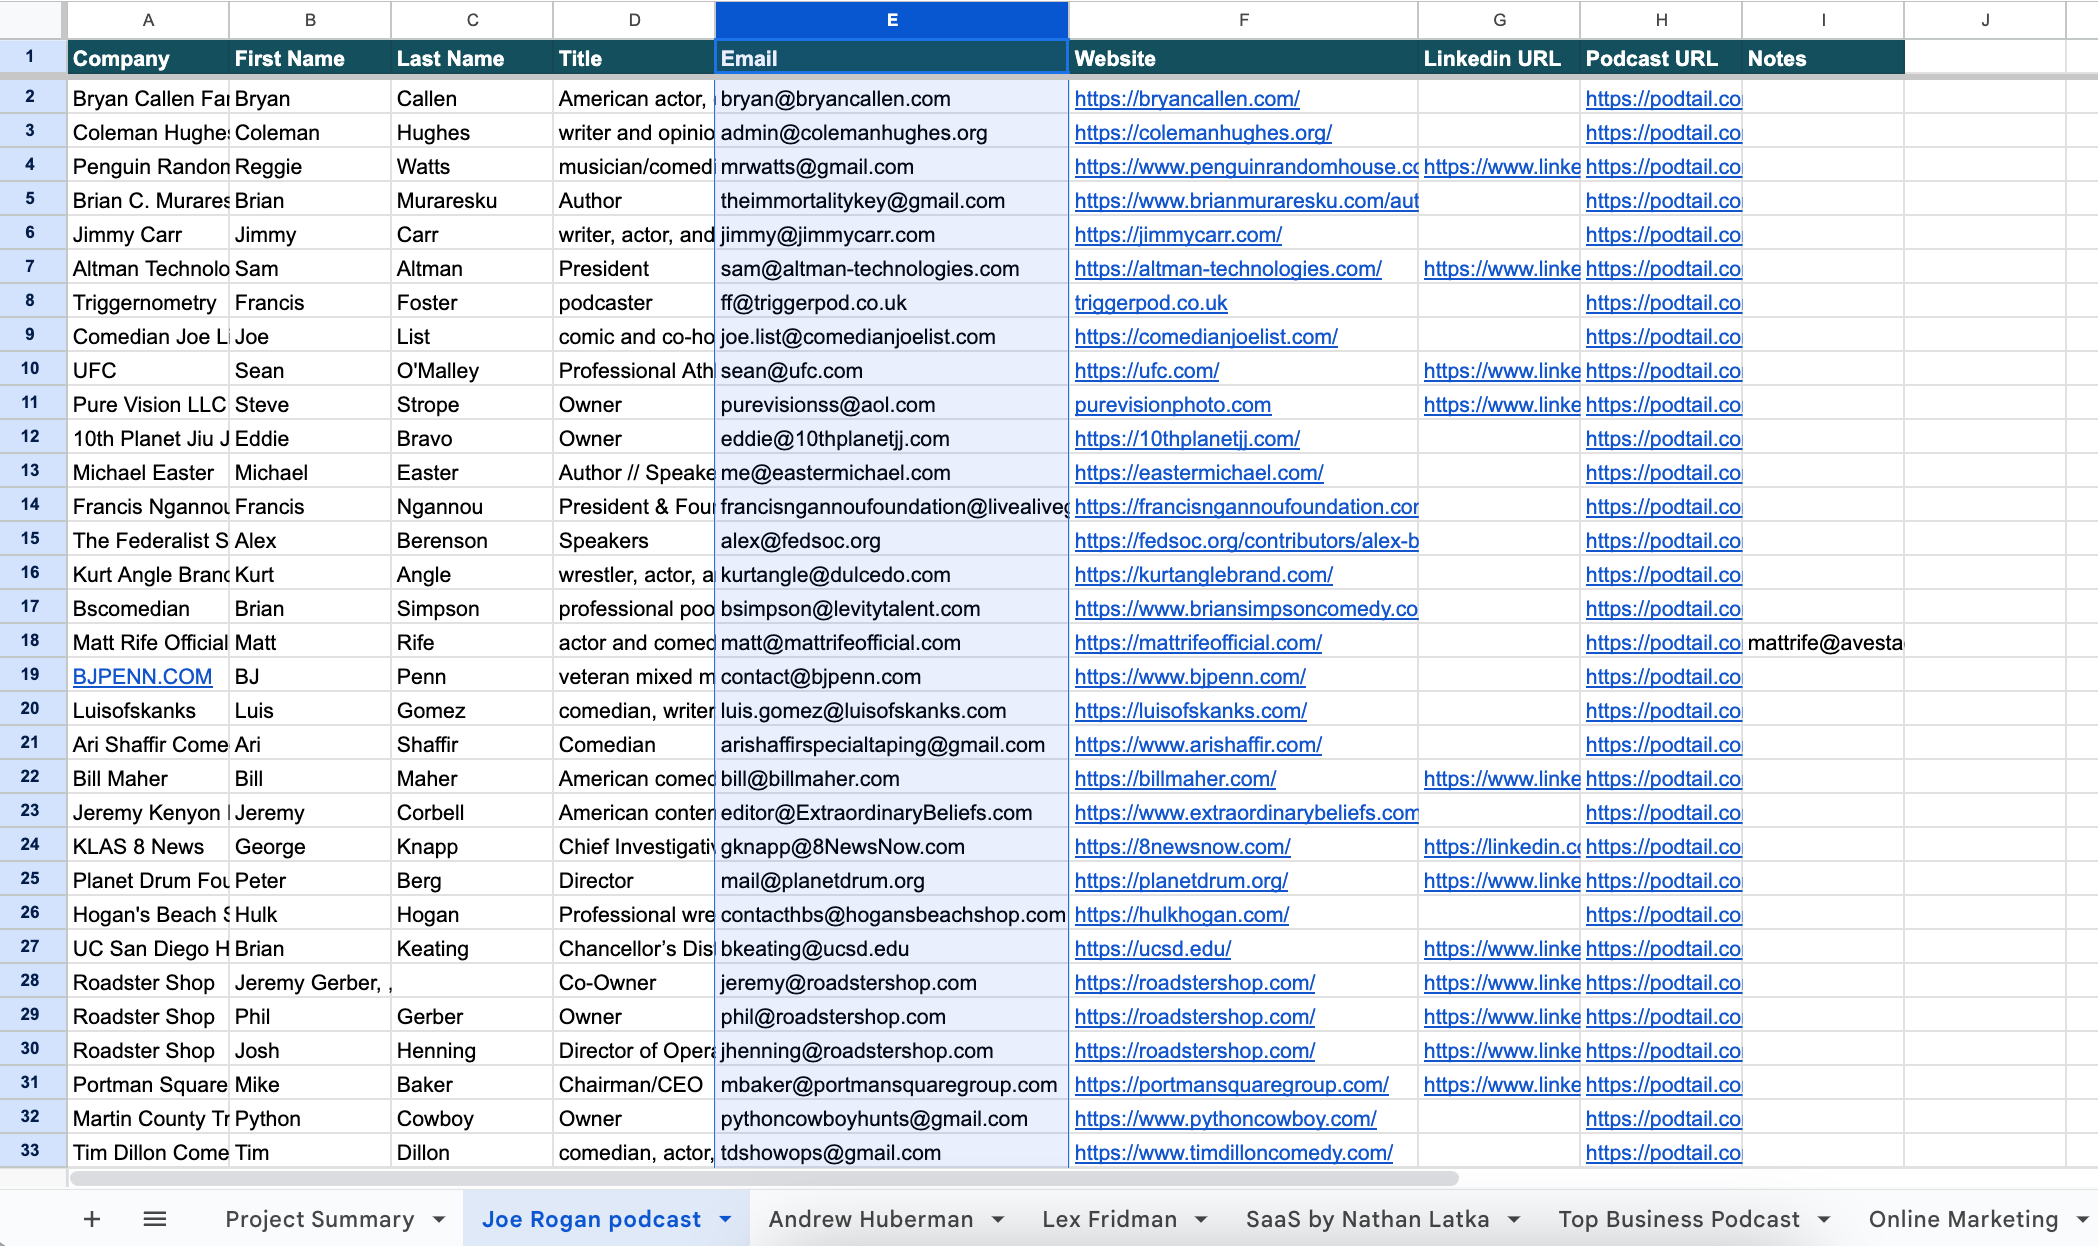Screen dimensions: 2098x1246
Task: Open SaaS by Nathan Latka tab dropdown
Action: pos(1514,1220)
